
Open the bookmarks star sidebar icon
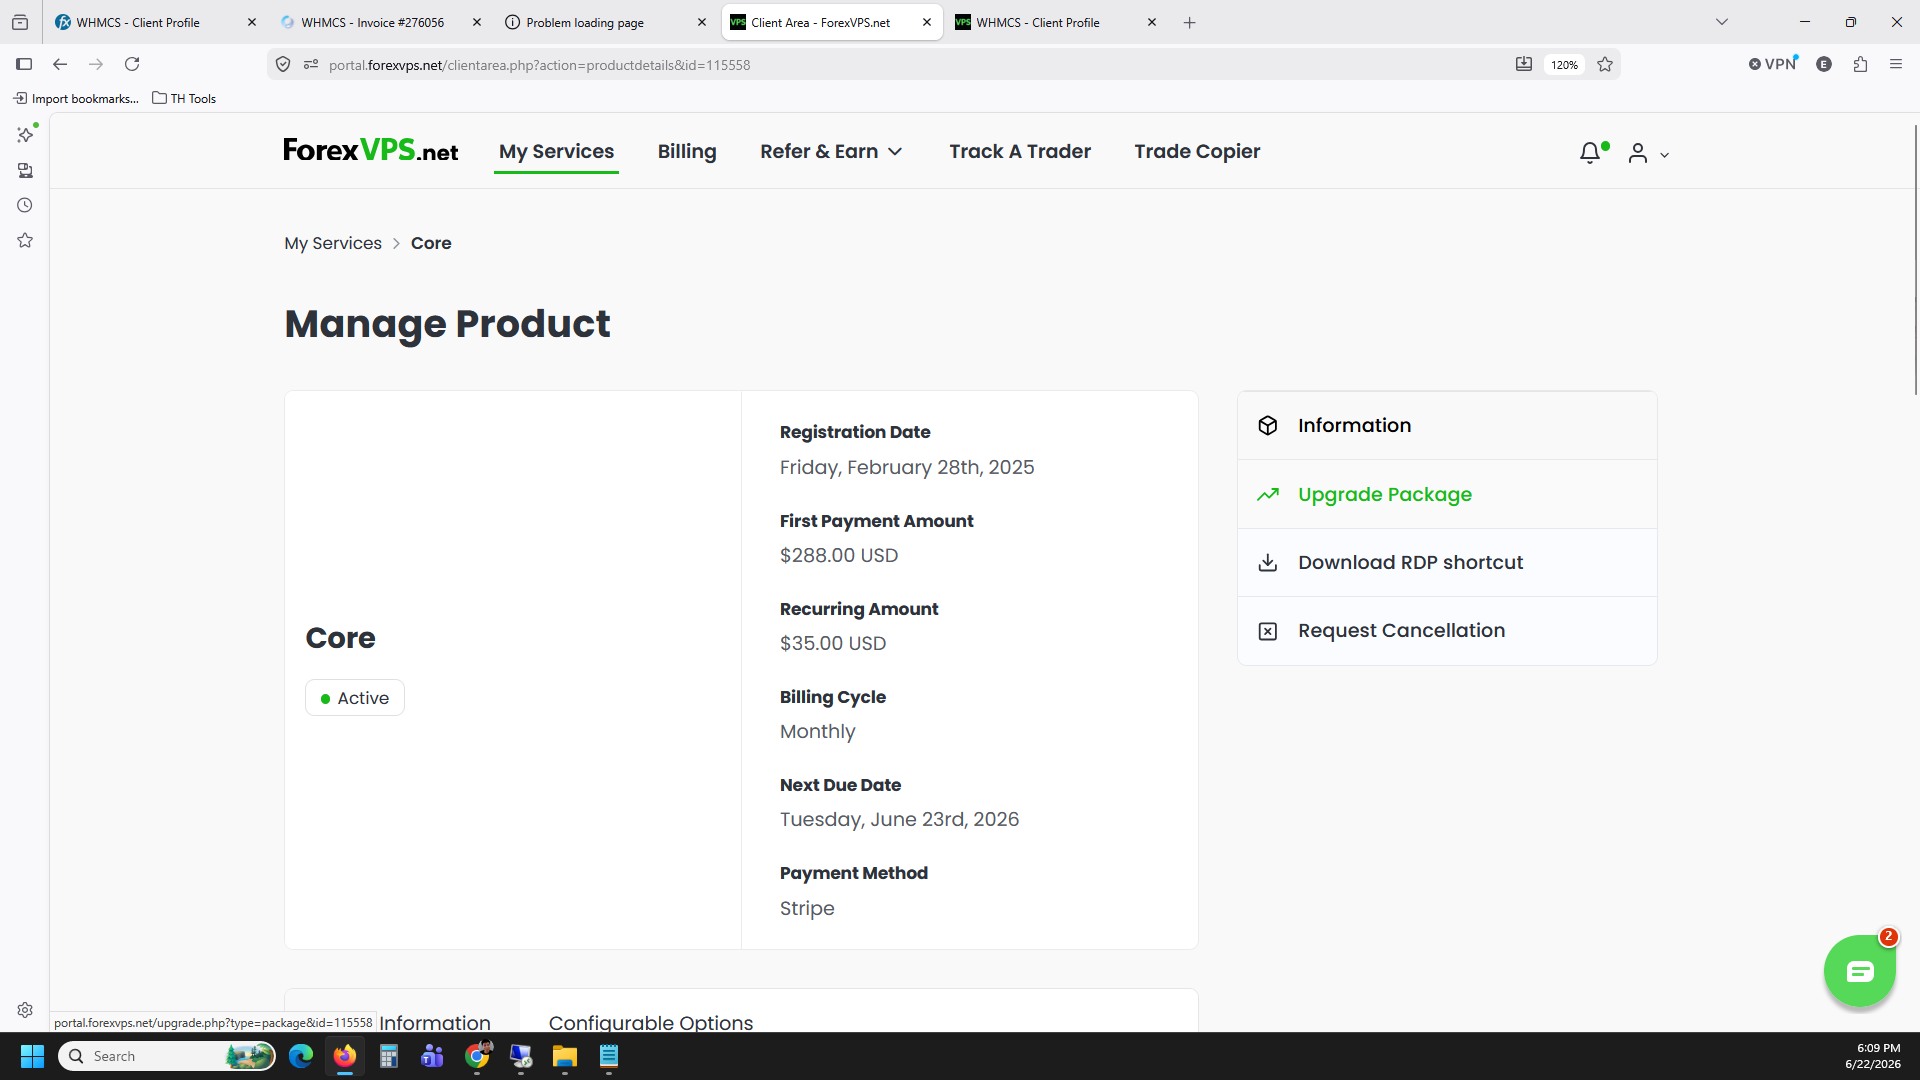pos(25,241)
